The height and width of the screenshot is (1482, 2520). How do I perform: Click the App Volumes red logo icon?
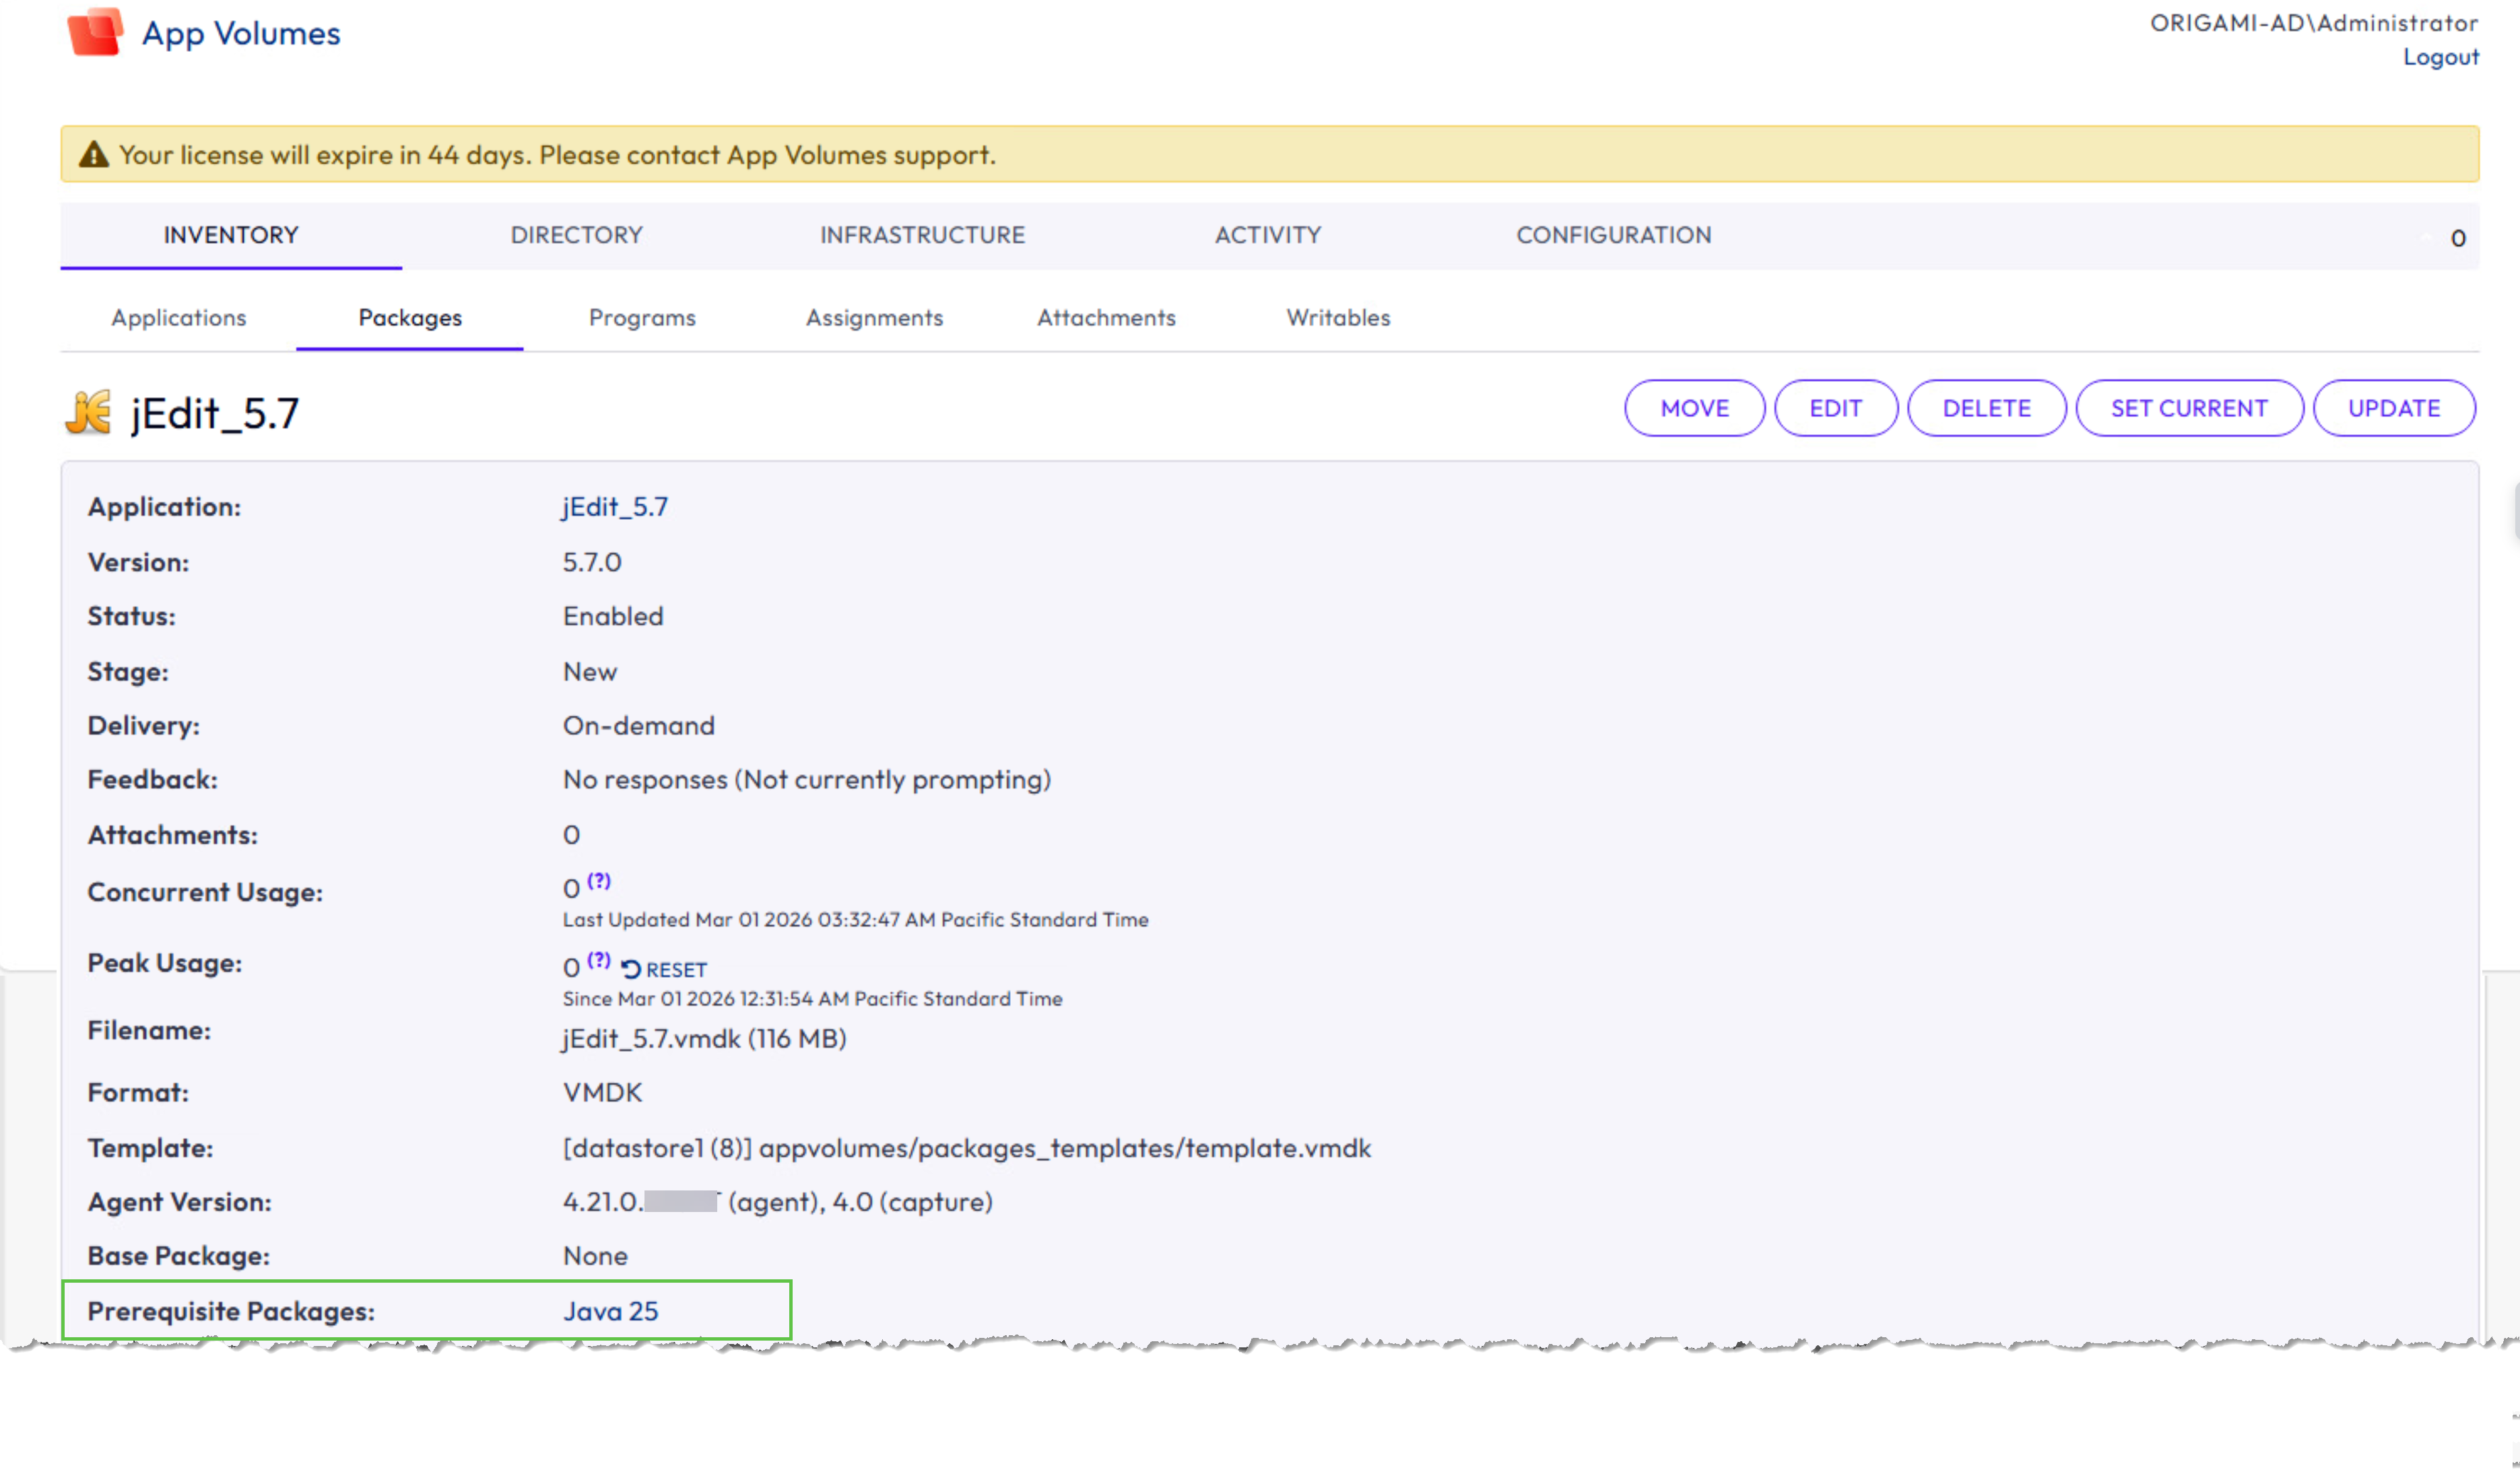coord(95,32)
